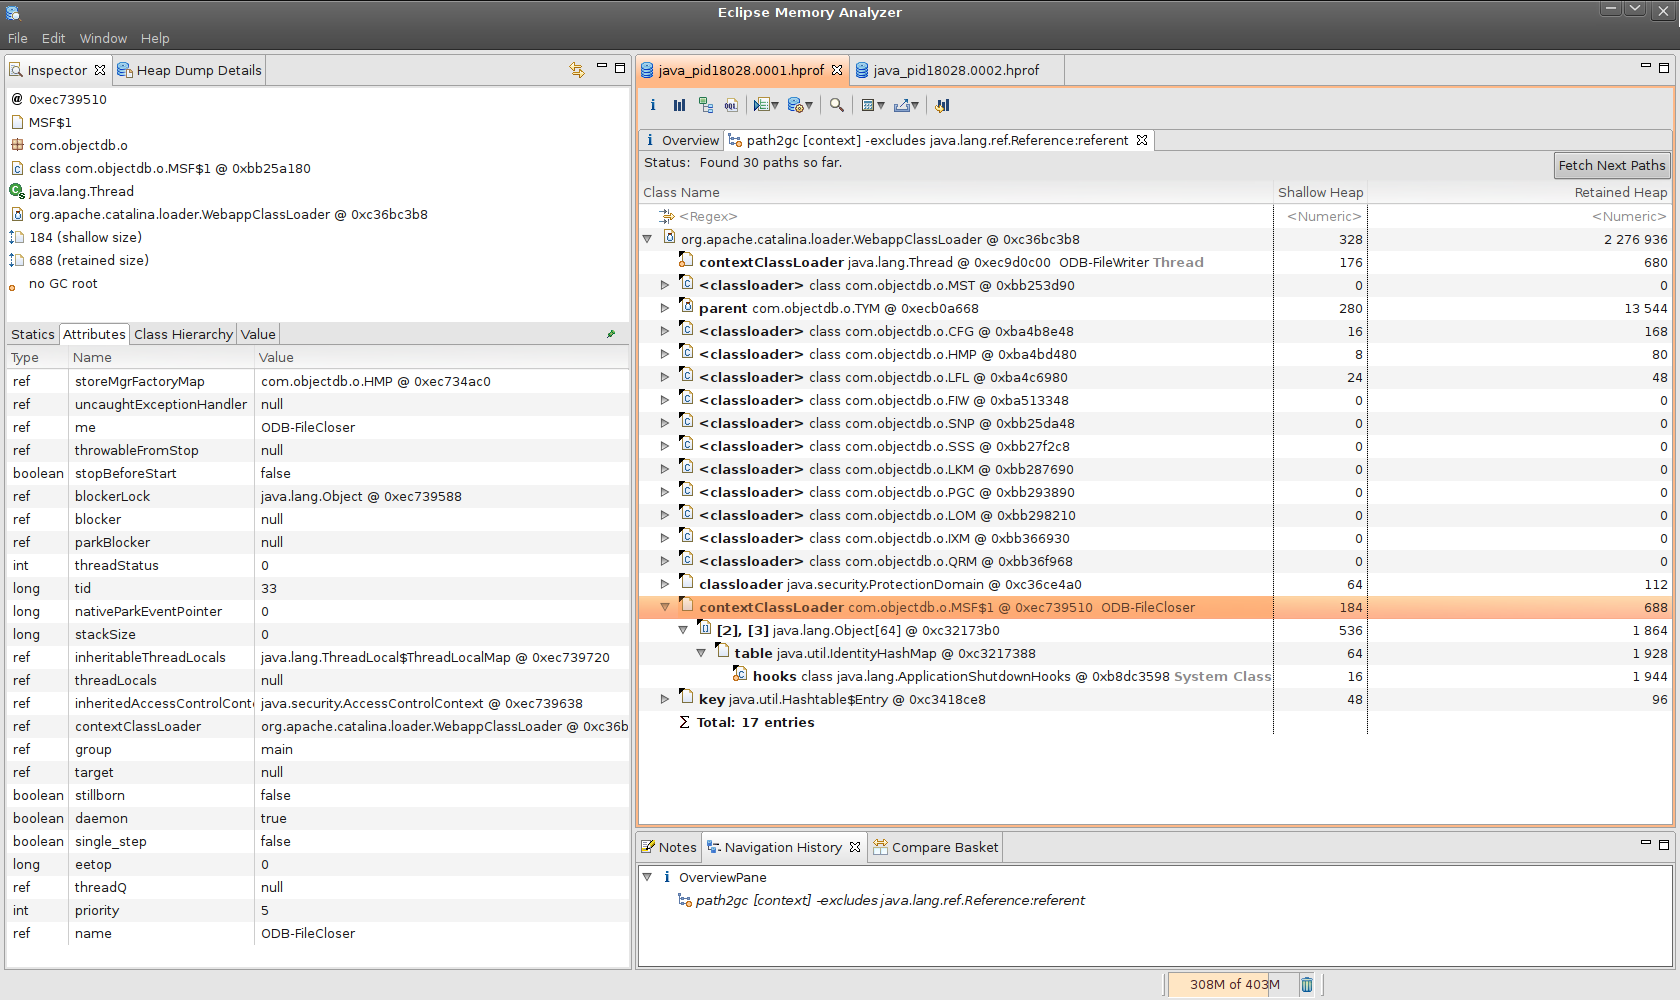Select the Class Hierarchy tab

coord(183,334)
